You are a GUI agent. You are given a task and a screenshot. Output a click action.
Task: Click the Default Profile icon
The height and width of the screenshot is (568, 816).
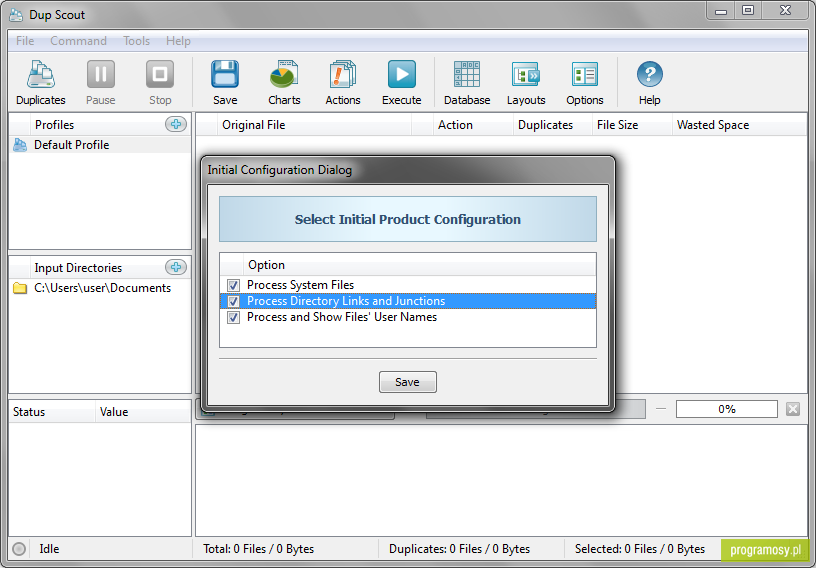(x=20, y=145)
